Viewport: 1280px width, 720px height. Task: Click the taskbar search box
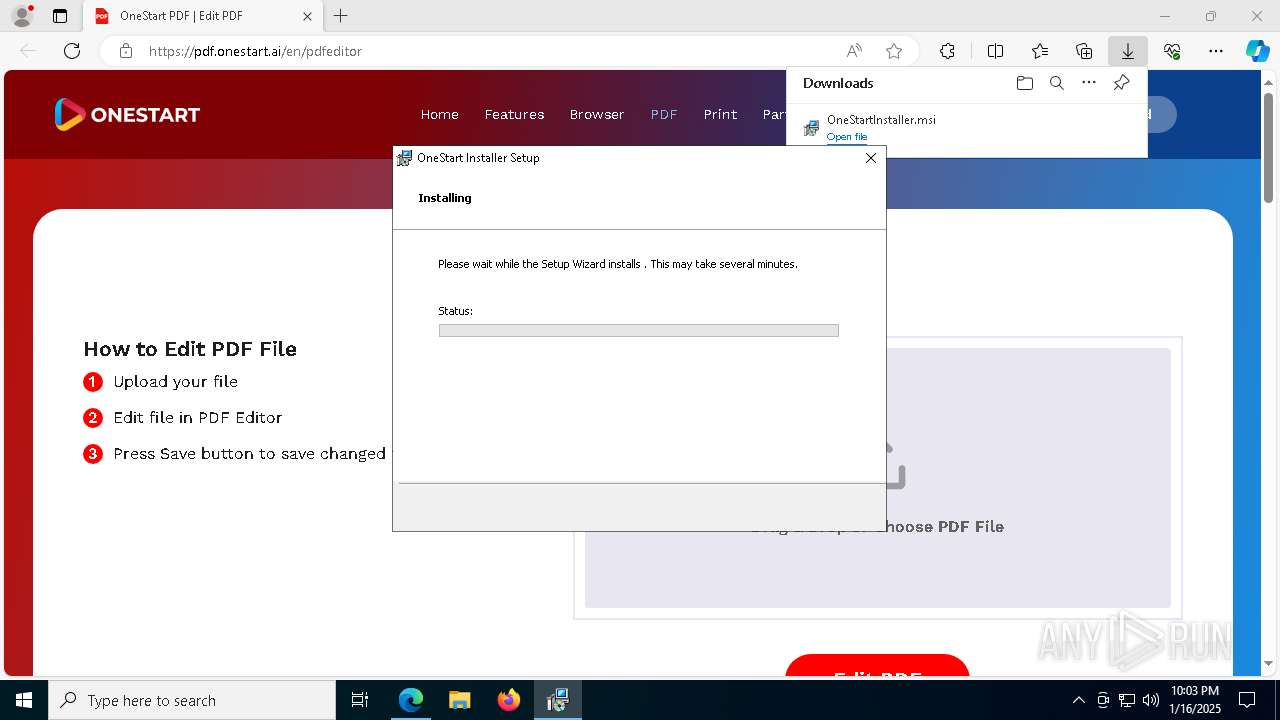click(192, 700)
